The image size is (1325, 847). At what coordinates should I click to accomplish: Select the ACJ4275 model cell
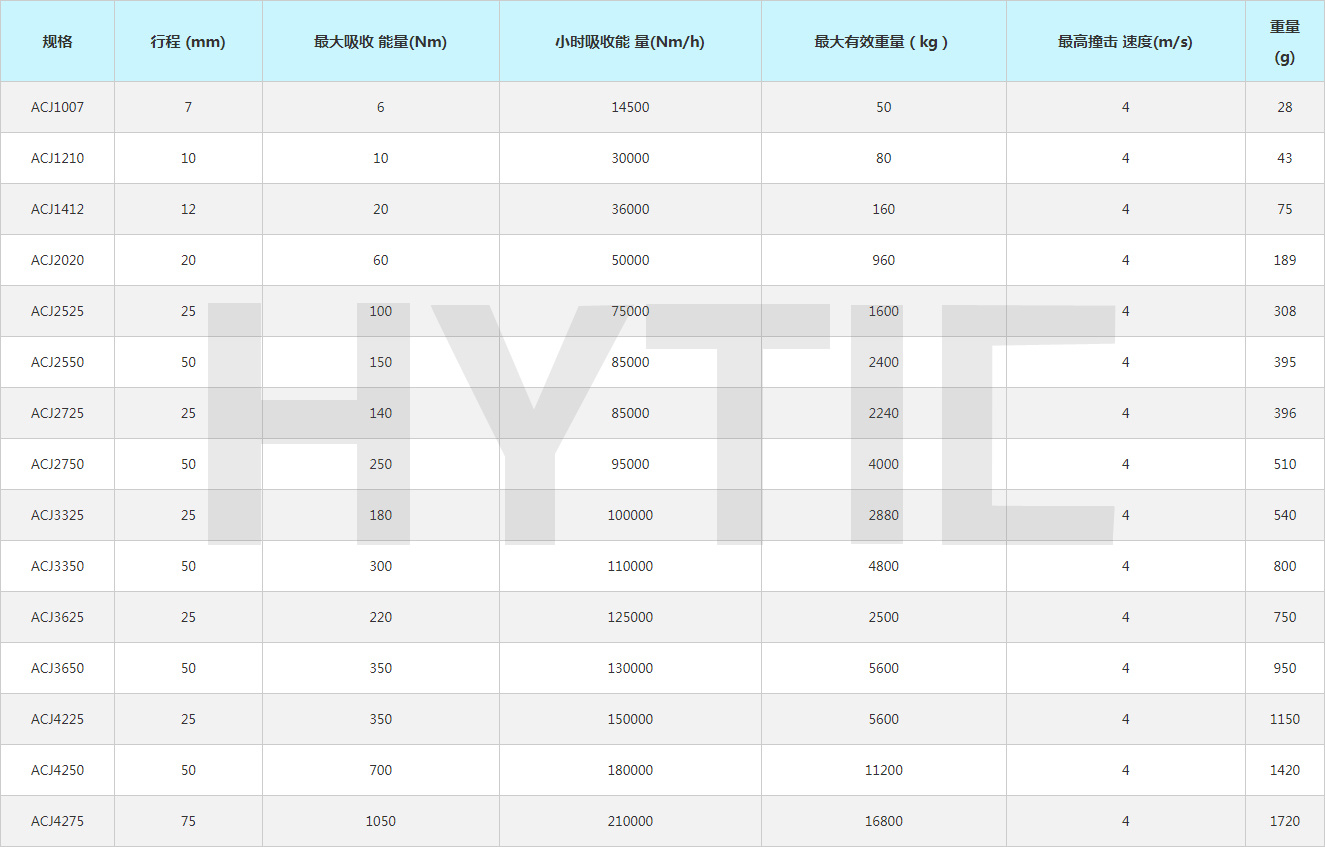click(57, 821)
